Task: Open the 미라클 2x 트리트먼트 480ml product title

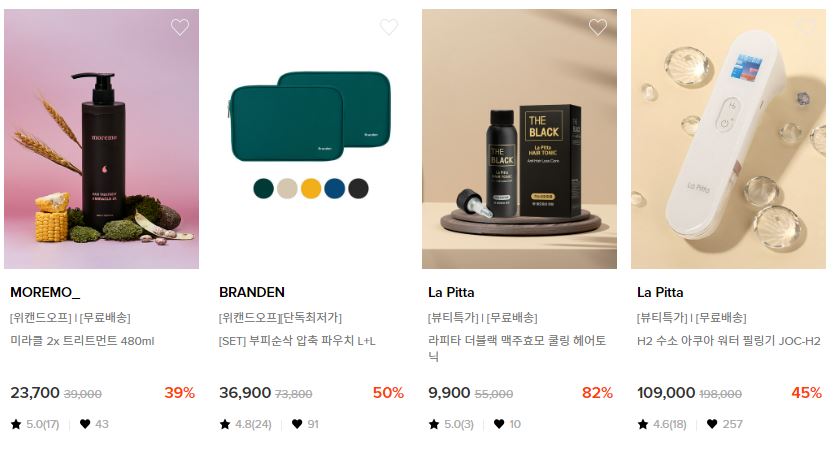Action: click(x=82, y=341)
